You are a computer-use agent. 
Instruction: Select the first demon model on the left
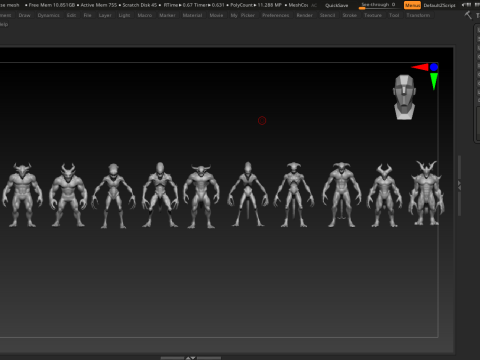[x=22, y=195]
